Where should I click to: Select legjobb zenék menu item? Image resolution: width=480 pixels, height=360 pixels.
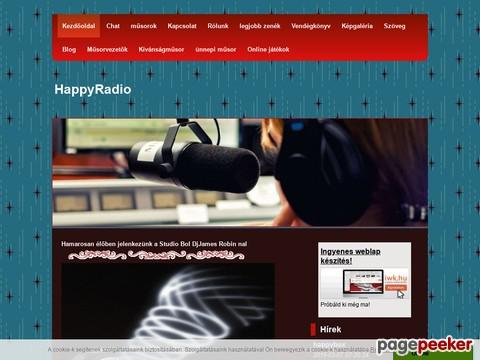[x=260, y=26]
